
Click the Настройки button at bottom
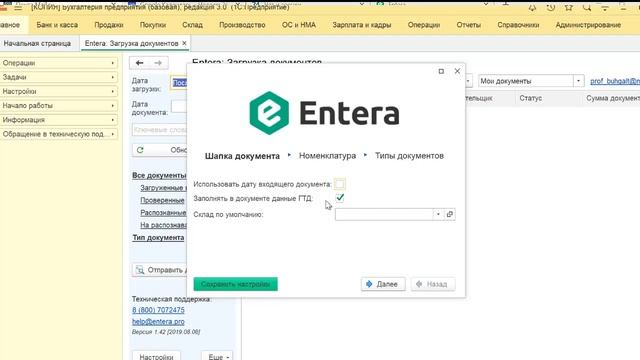coord(156,356)
